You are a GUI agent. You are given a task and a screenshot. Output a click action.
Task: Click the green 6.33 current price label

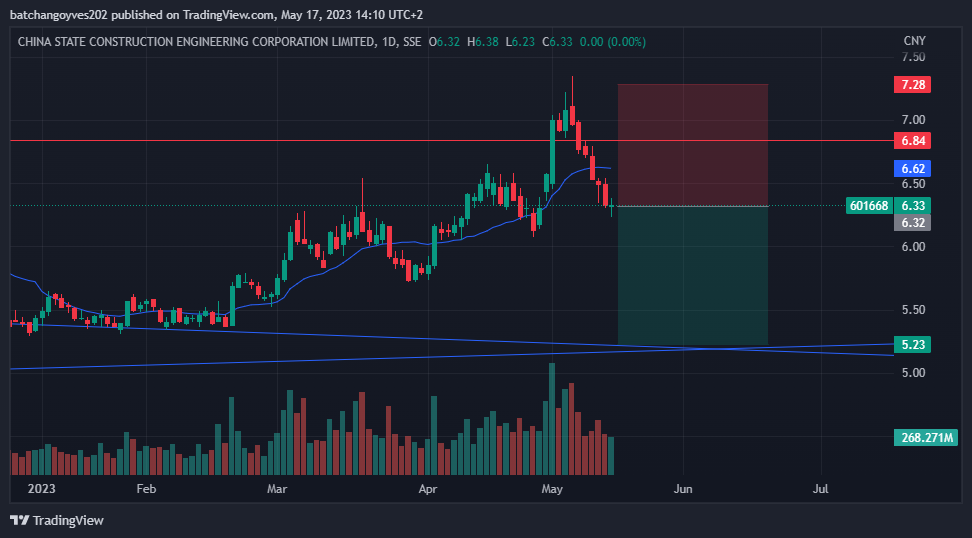tap(912, 206)
